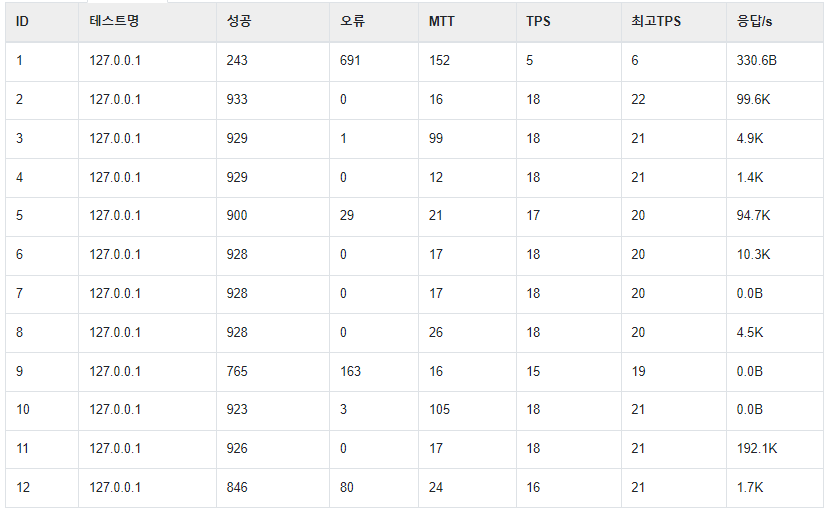Select test row with ID 12
Image resolution: width=831 pixels, height=511 pixels.
pos(414,488)
